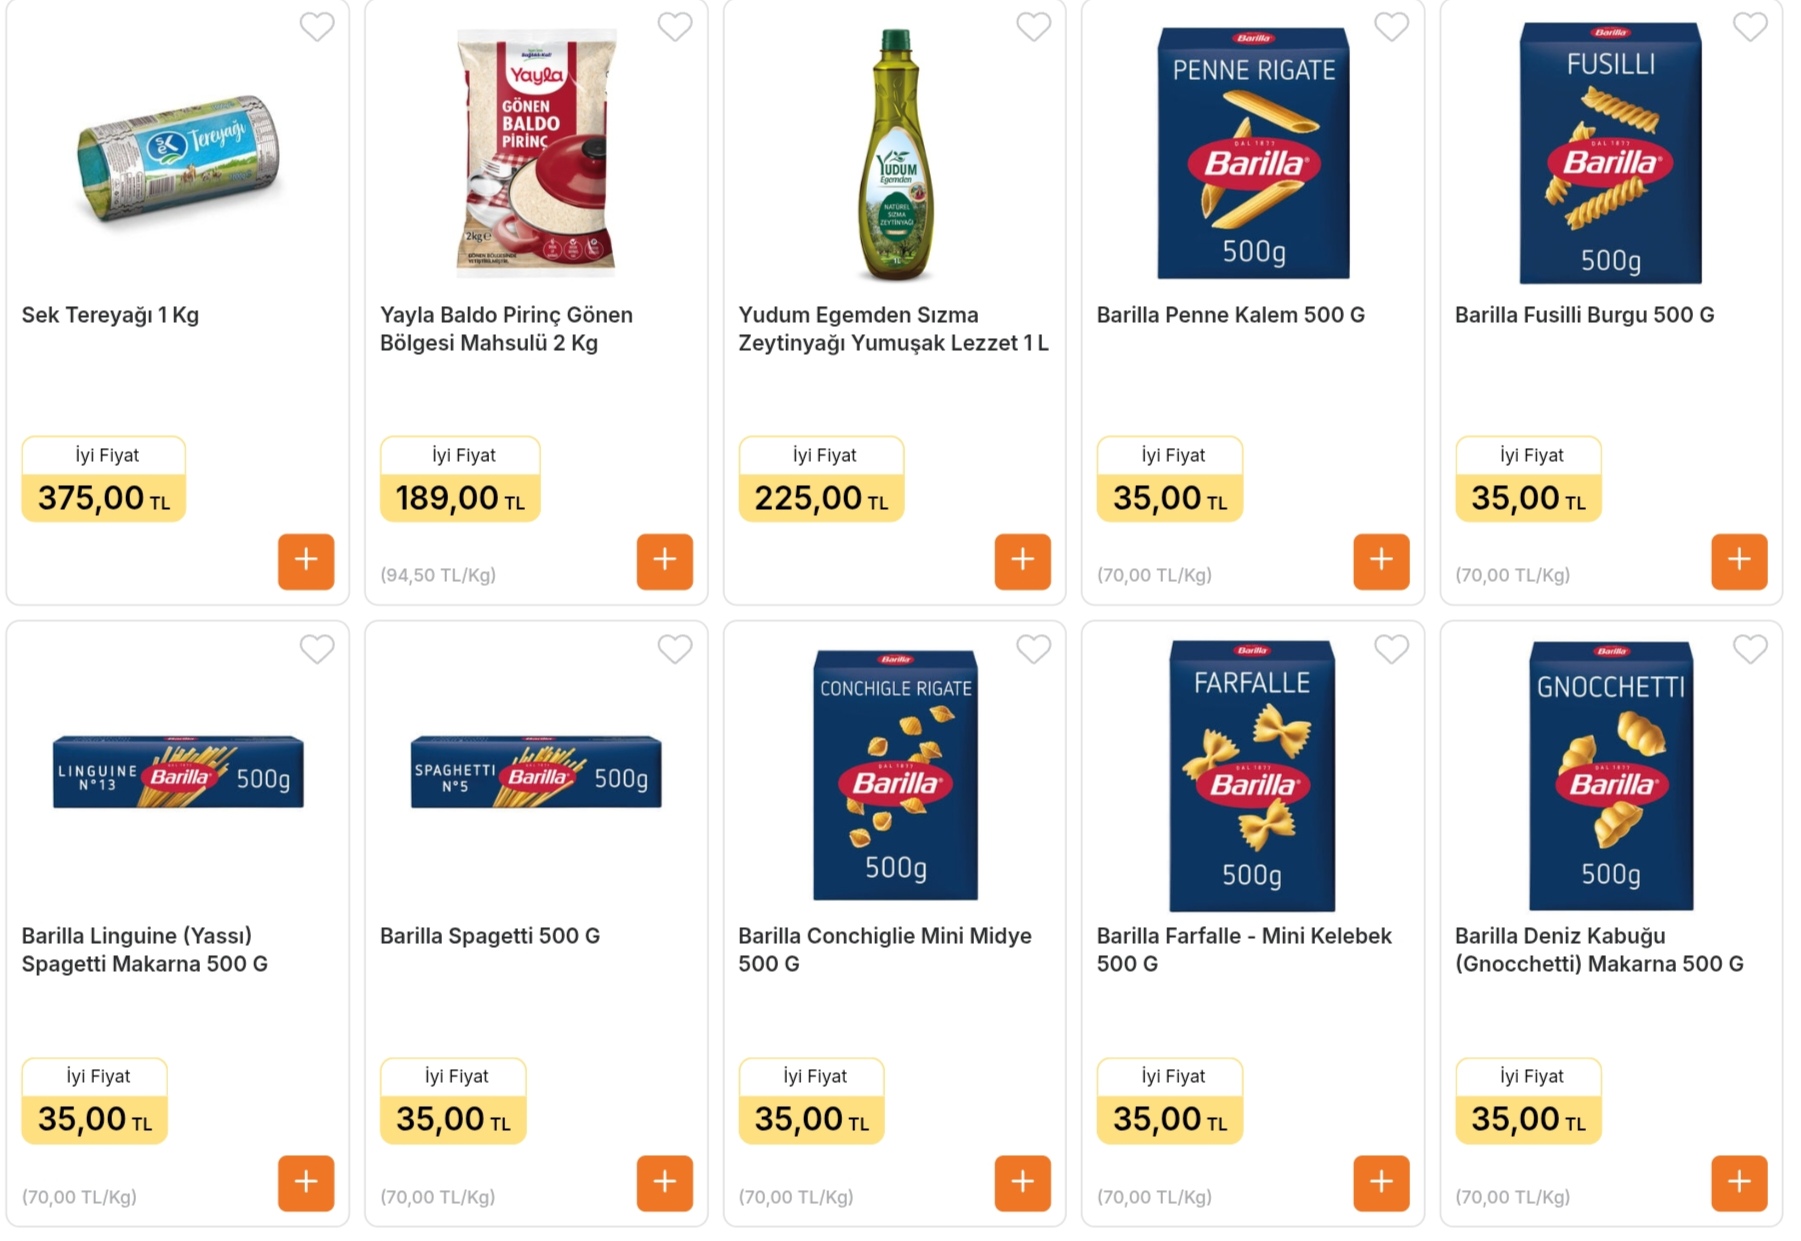Image resolution: width=1801 pixels, height=1241 pixels.
Task: Add Barilla Conchiglie Mini Midye to cart
Action: pyautogui.click(x=1022, y=1183)
